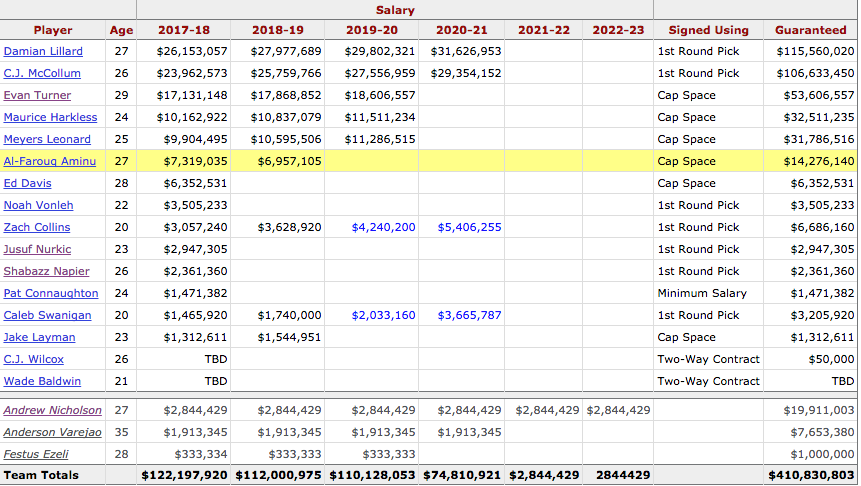The image size is (861, 486).
Task: Click the Guaranteed column header
Action: (x=810, y=30)
